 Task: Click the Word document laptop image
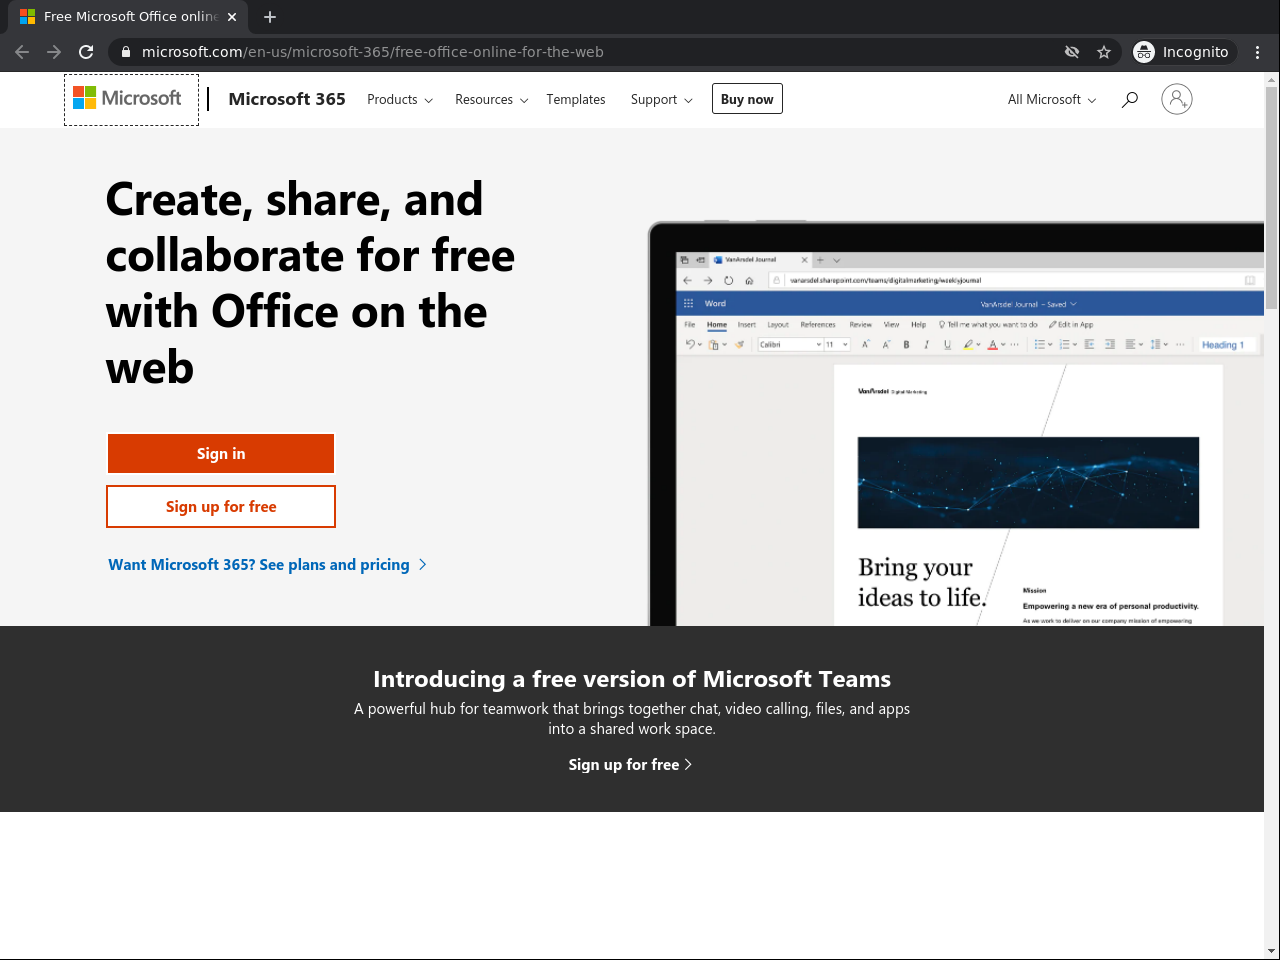(x=956, y=423)
